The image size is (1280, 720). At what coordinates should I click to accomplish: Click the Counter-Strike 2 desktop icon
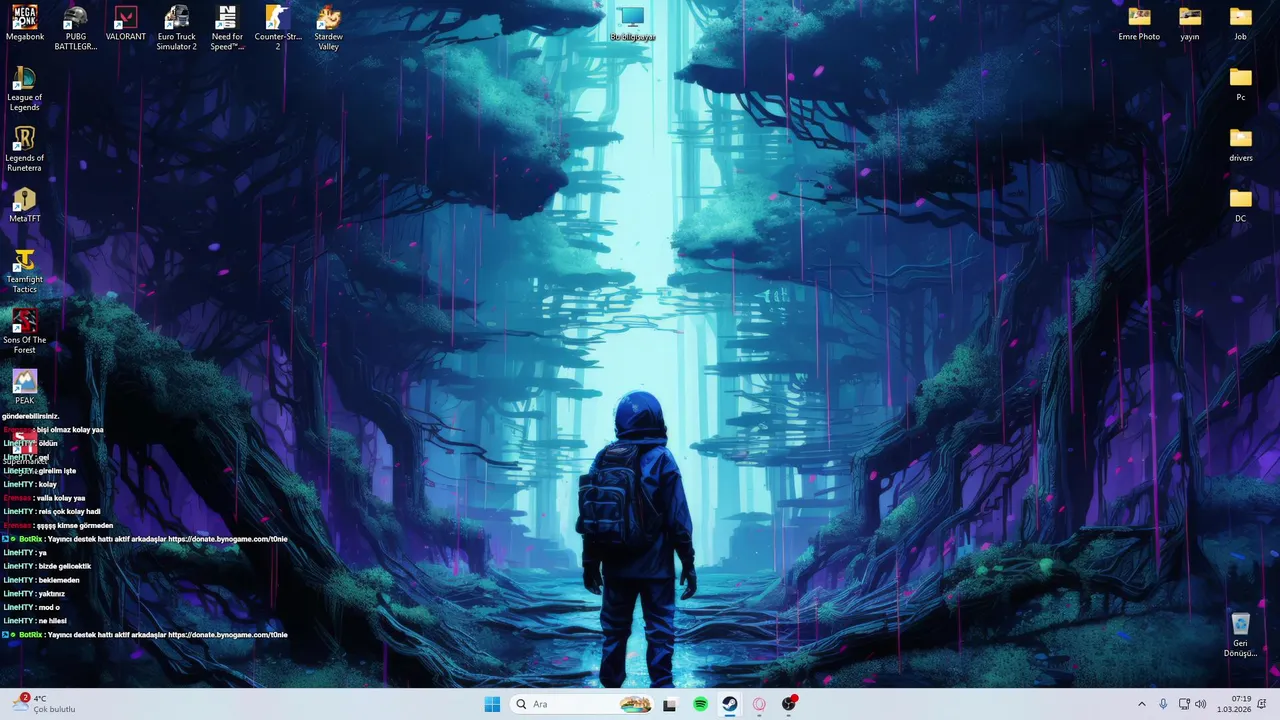(x=278, y=28)
